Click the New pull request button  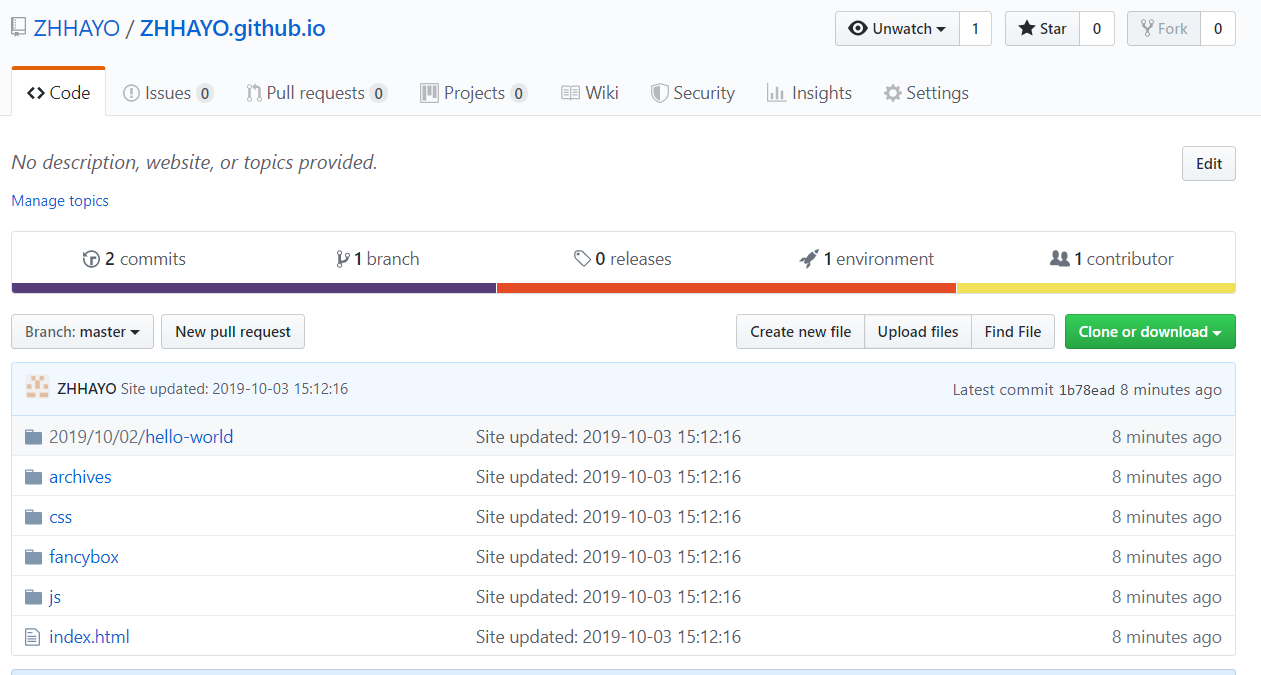233,332
